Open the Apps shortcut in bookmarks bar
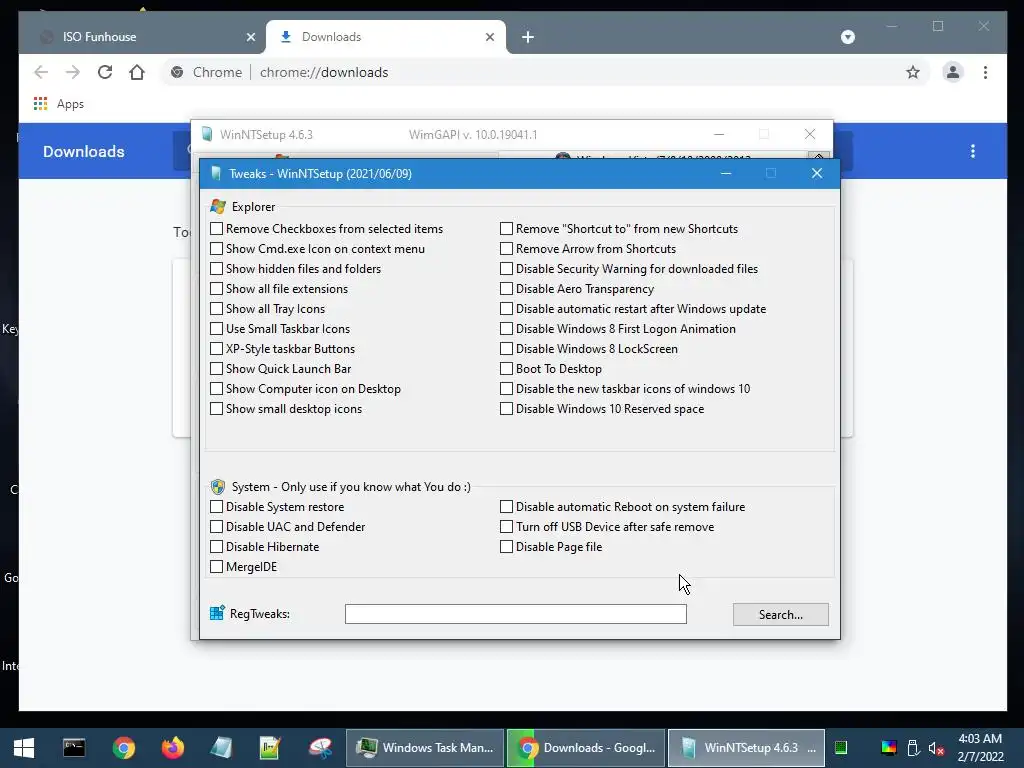The height and width of the screenshot is (768, 1024). (x=59, y=104)
